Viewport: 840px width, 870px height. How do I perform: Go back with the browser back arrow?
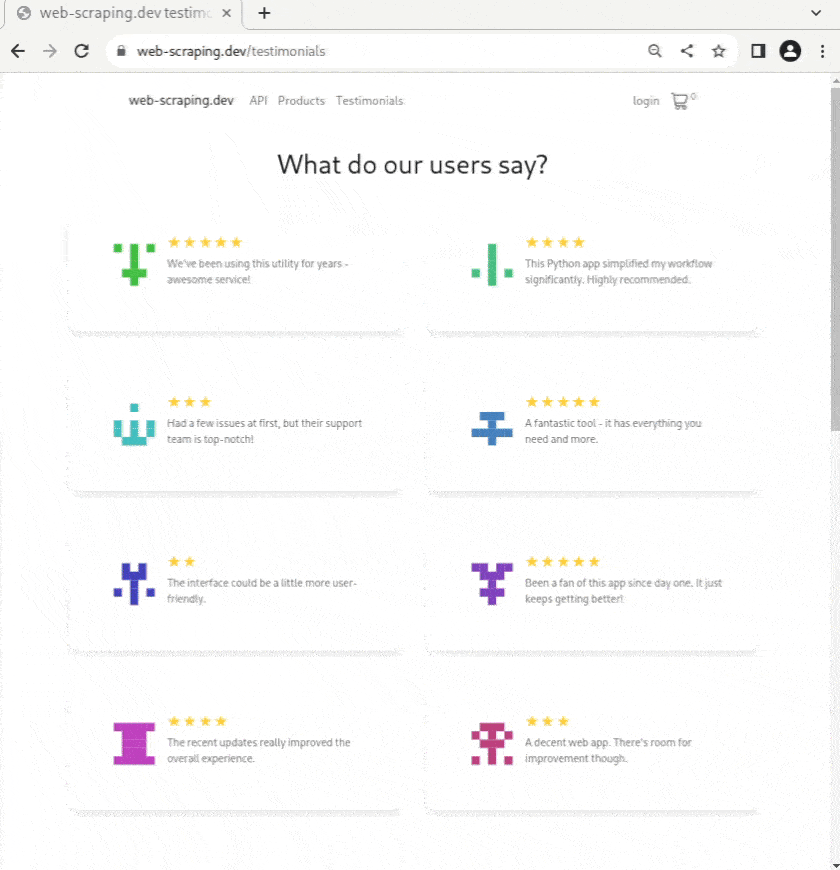click(17, 51)
